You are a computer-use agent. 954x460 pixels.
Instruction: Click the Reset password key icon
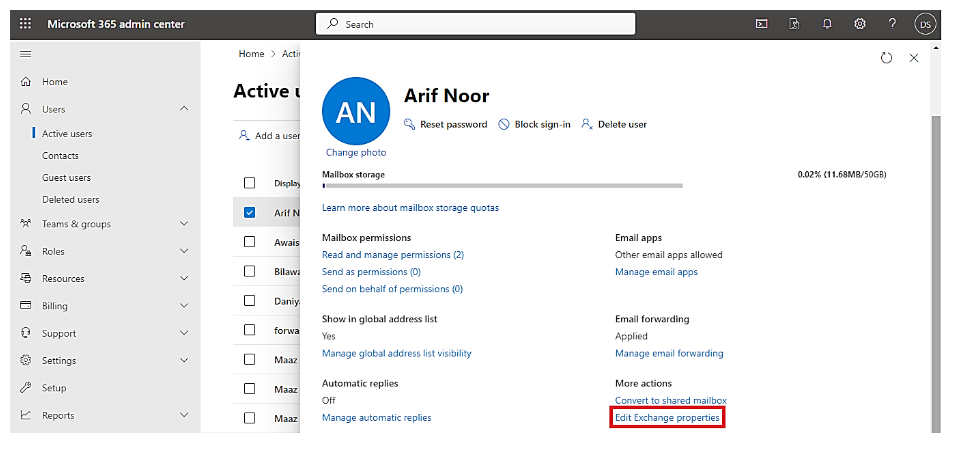pyautogui.click(x=409, y=124)
